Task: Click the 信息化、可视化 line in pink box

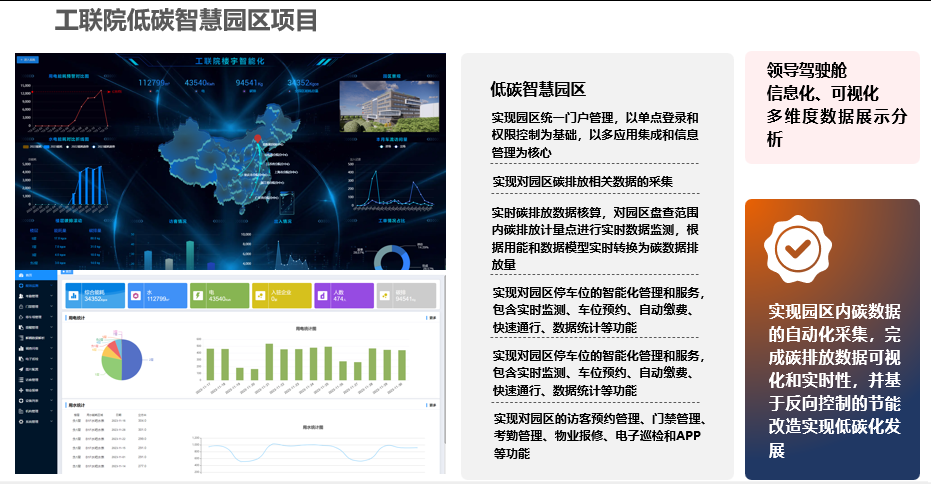Action: point(822,93)
